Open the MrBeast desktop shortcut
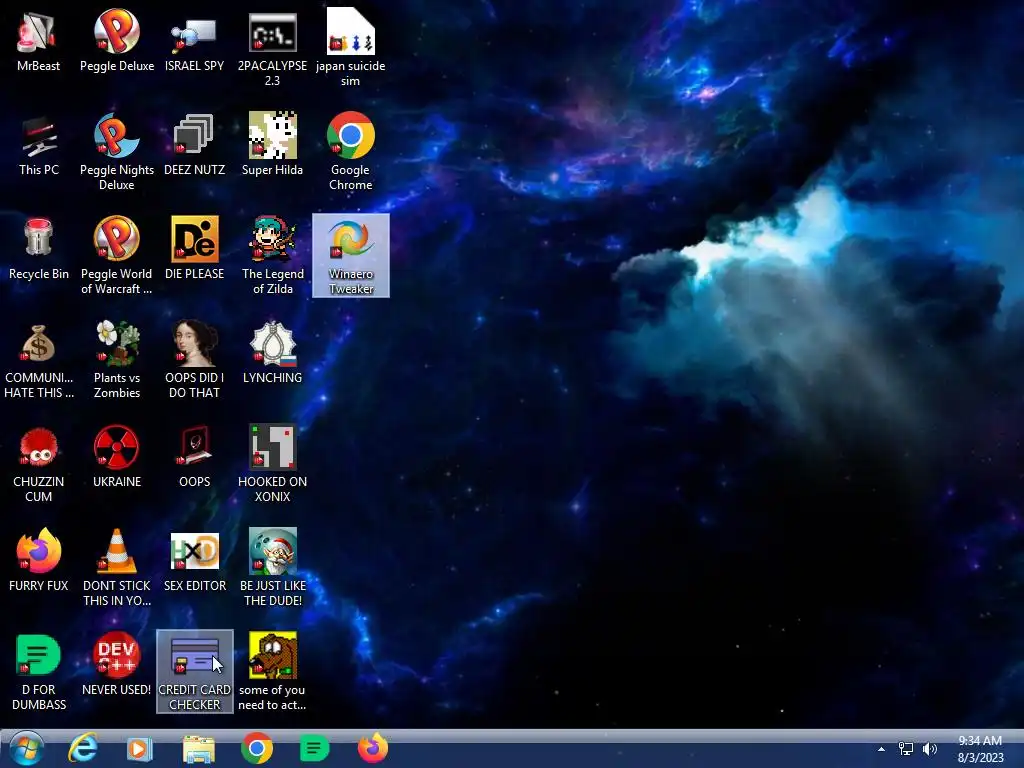 point(38,40)
